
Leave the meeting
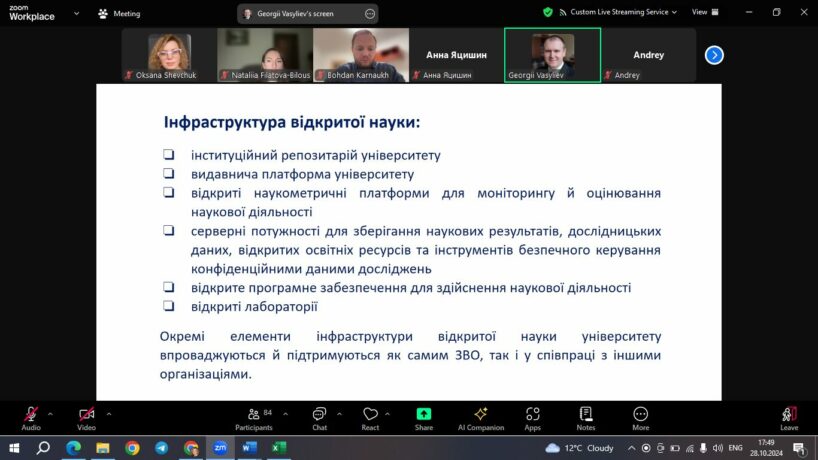tap(789, 416)
